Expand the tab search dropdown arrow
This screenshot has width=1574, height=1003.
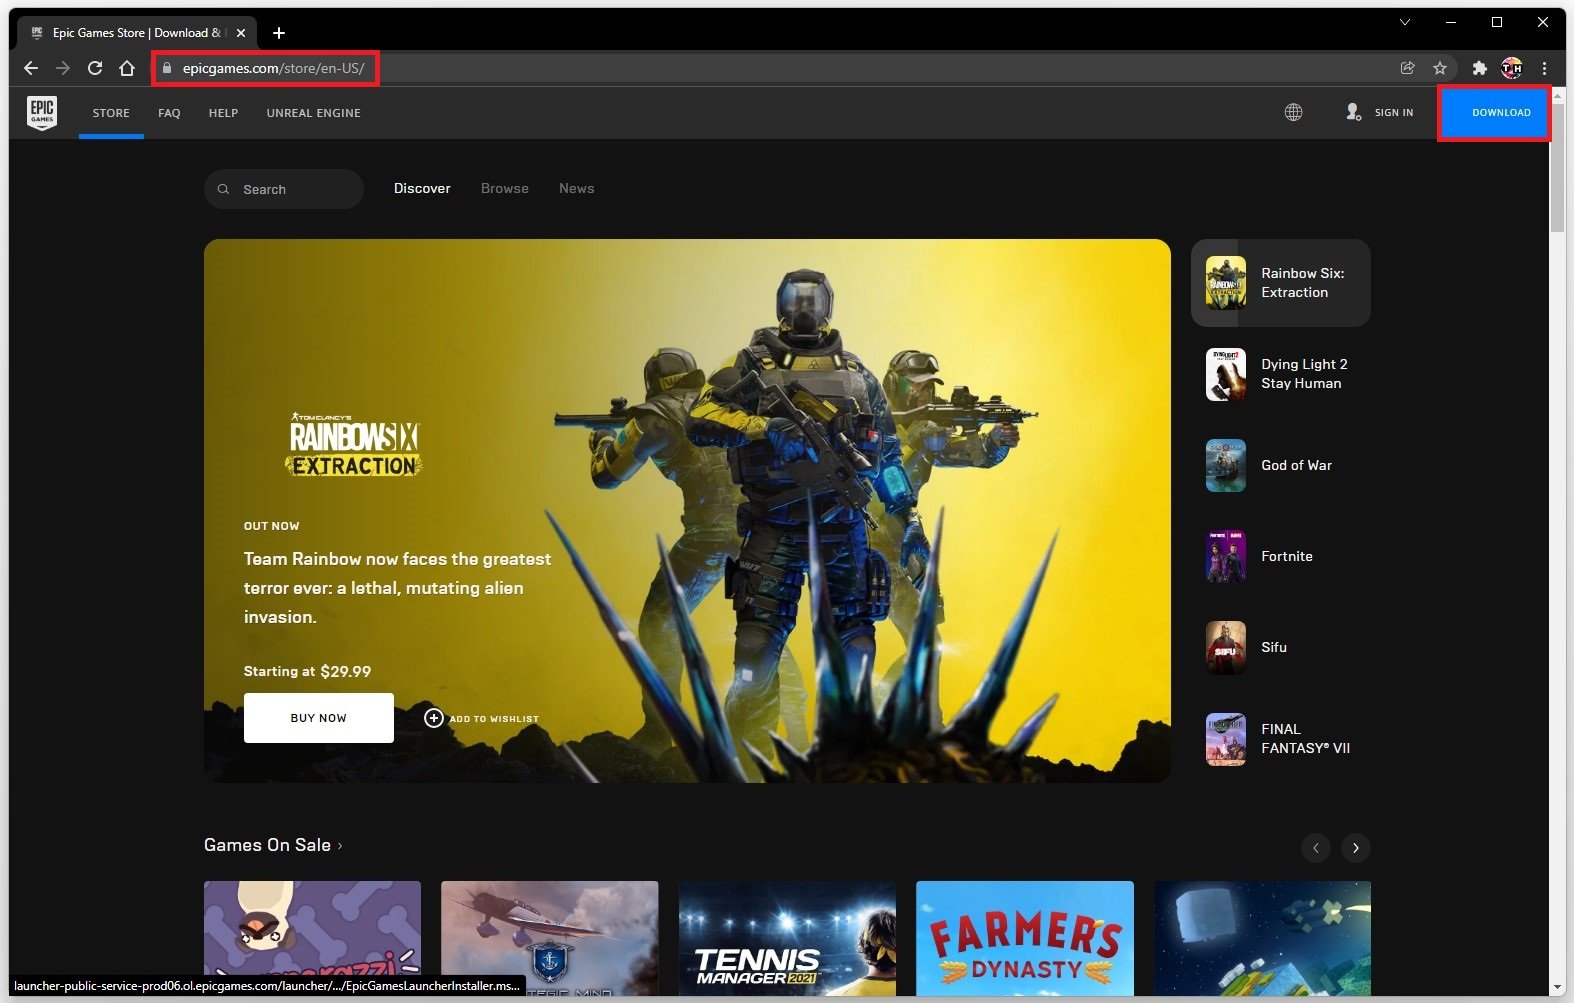[1404, 22]
